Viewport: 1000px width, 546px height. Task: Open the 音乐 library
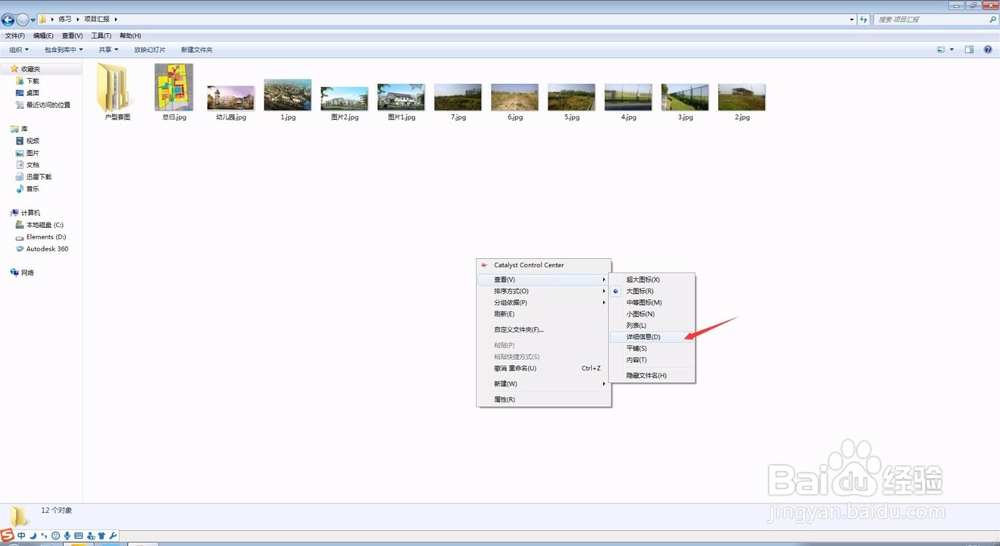pos(32,189)
